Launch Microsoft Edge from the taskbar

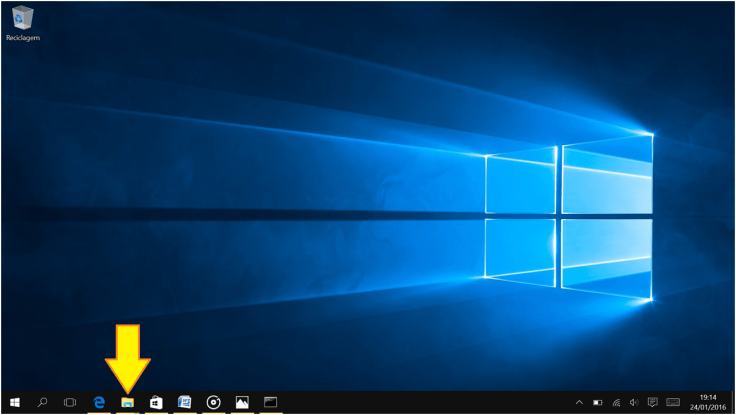point(99,402)
